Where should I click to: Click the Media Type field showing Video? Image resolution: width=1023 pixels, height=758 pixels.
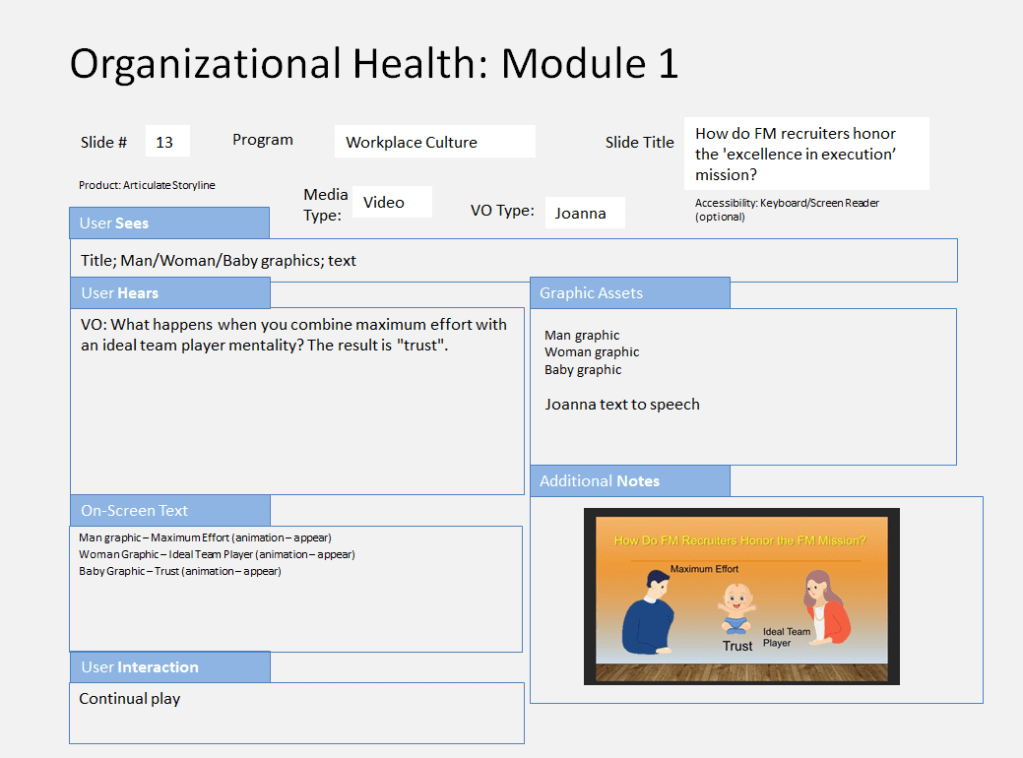391,202
